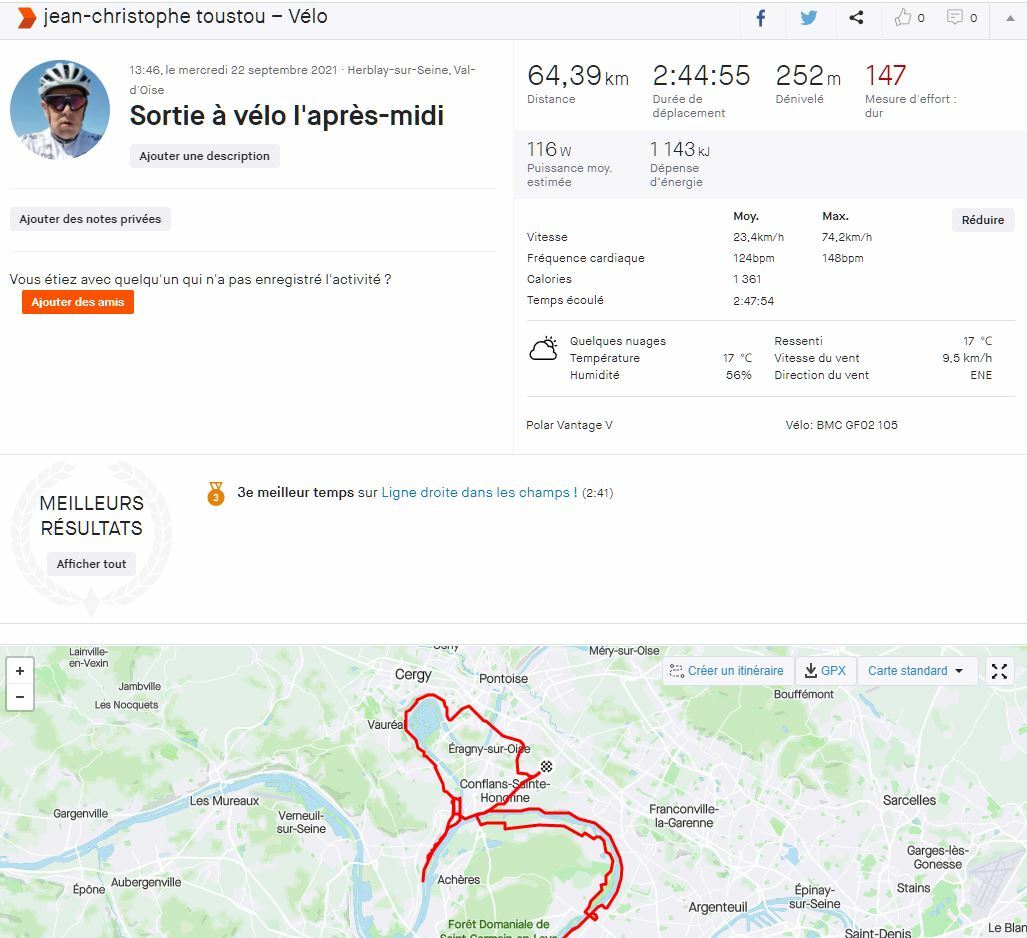Screen dimensions: 1027x938
Task: Collapse header using the up arrow
Action: coord(1010,18)
